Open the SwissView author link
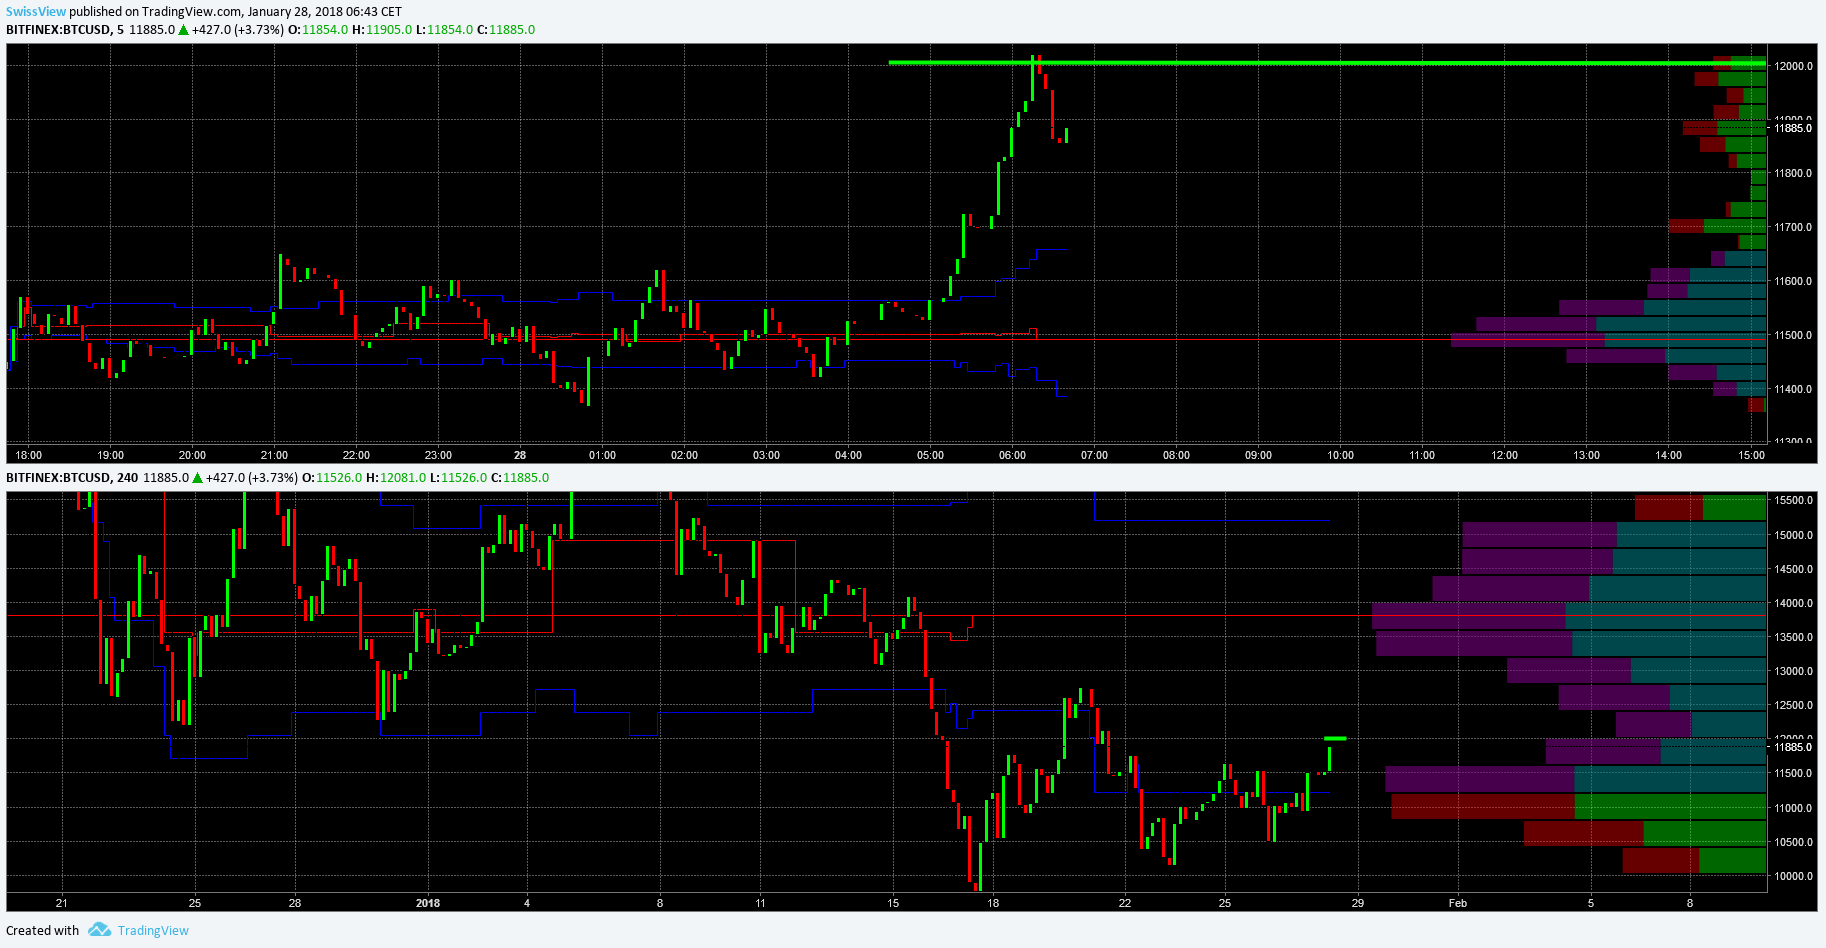 (x=36, y=12)
